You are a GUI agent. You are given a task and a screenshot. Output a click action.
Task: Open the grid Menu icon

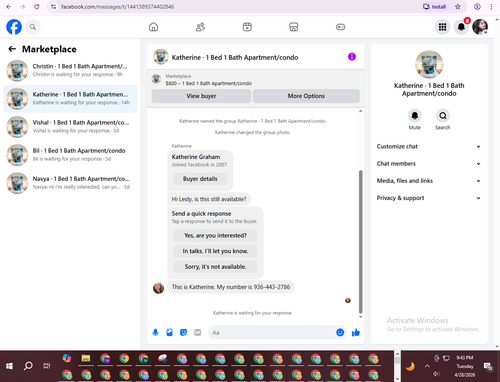[442, 27]
